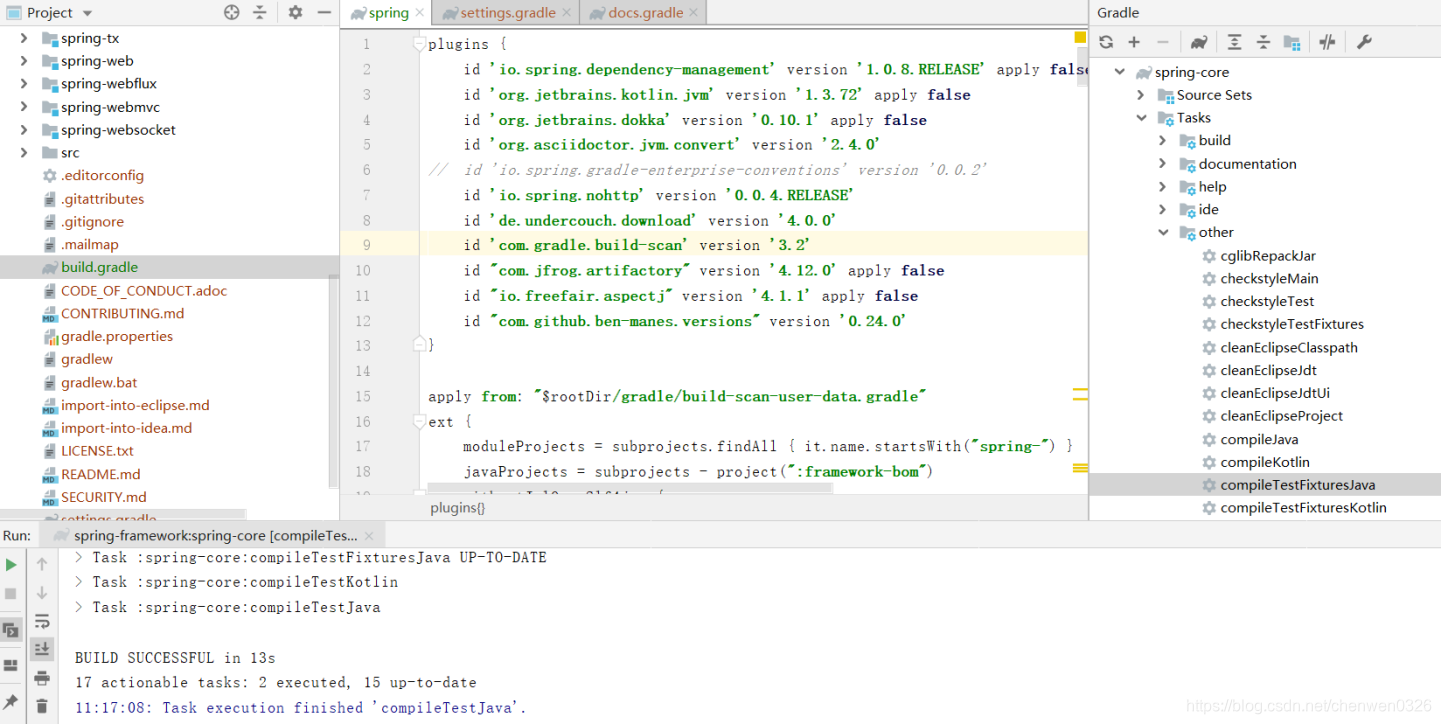Close the docs.gradle tab

694,13
